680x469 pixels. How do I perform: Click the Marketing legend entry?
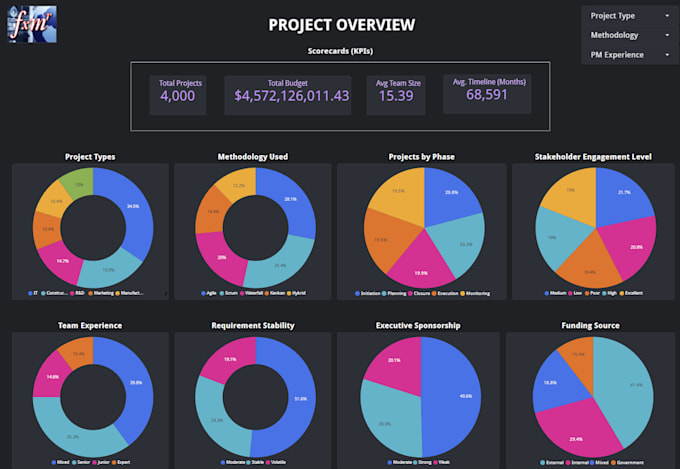click(101, 293)
